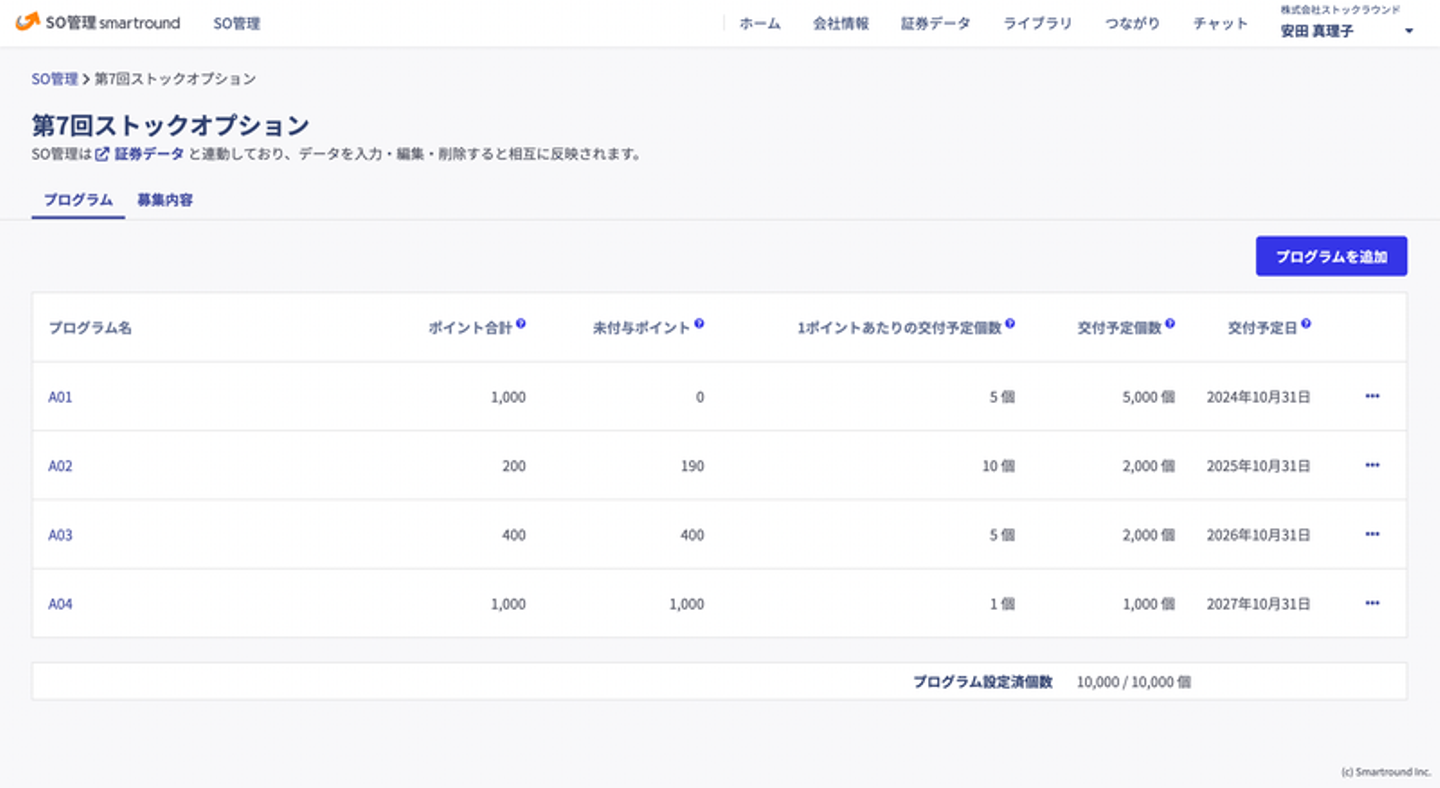The image size is (1440, 788).
Task: Open the three-dot menu for A01
Action: coord(1372,396)
